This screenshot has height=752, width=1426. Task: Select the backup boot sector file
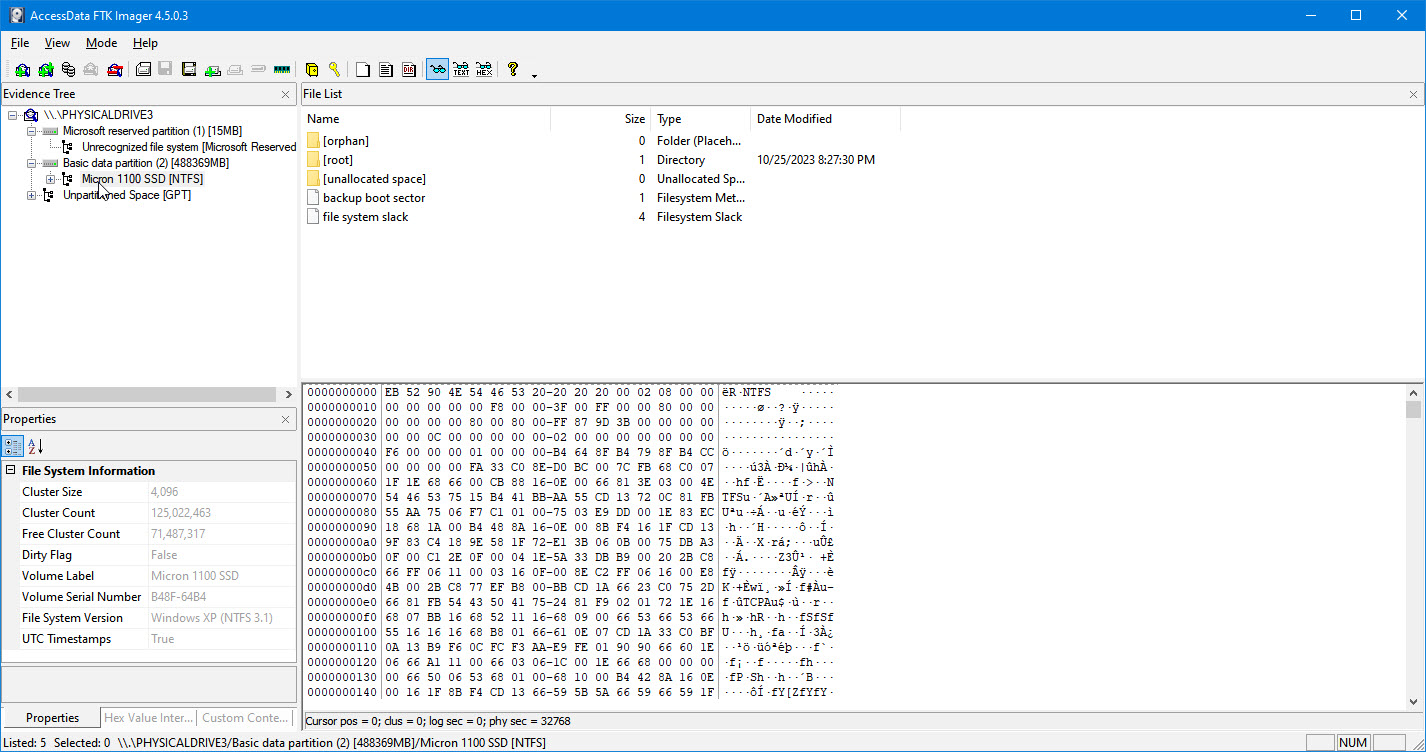(373, 198)
